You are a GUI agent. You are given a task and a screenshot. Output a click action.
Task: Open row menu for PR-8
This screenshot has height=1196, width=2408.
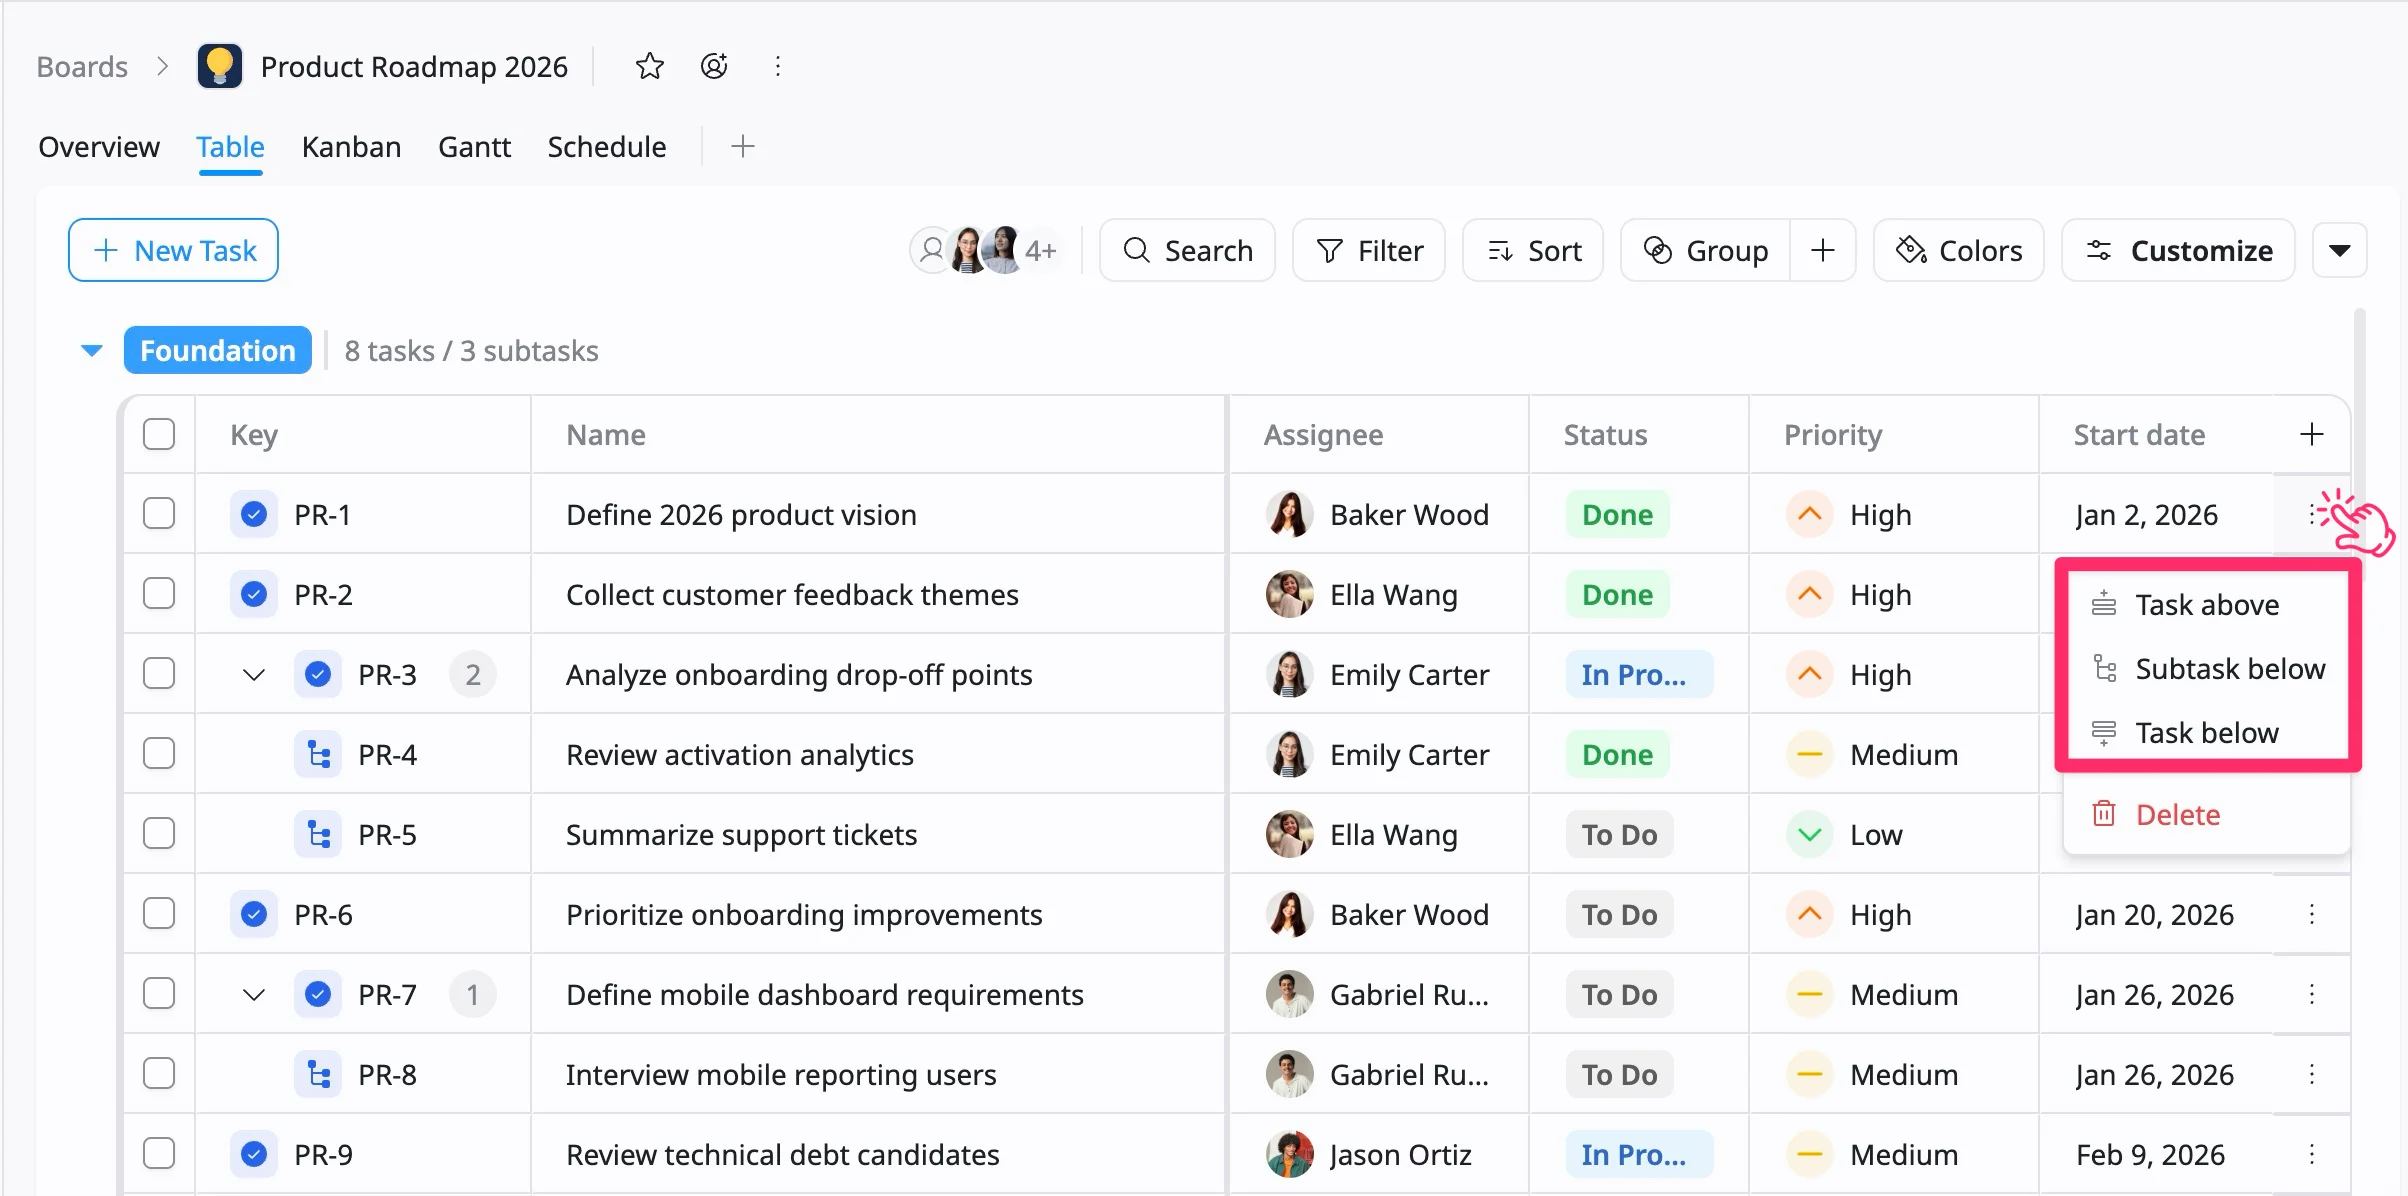pos(2312,1074)
